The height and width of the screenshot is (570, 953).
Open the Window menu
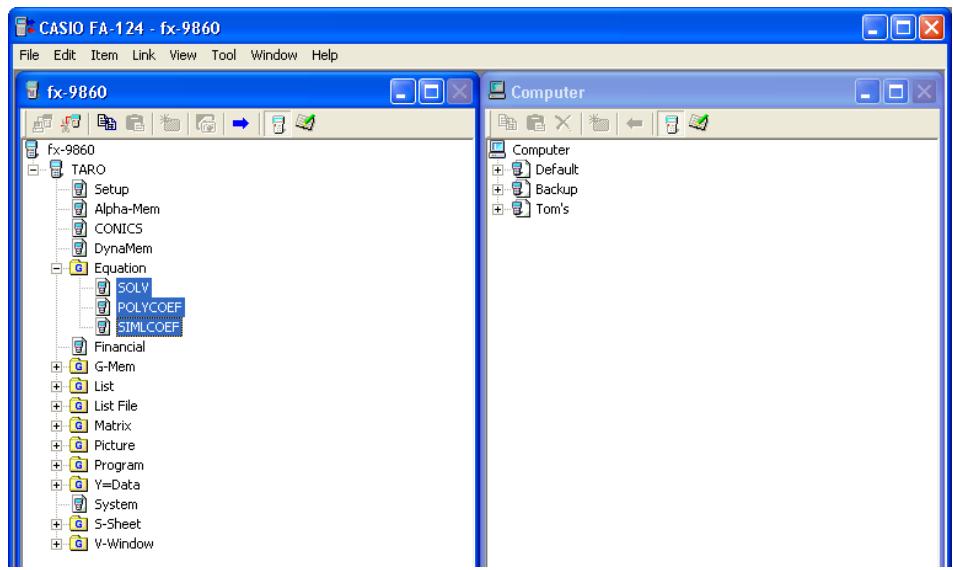click(274, 55)
